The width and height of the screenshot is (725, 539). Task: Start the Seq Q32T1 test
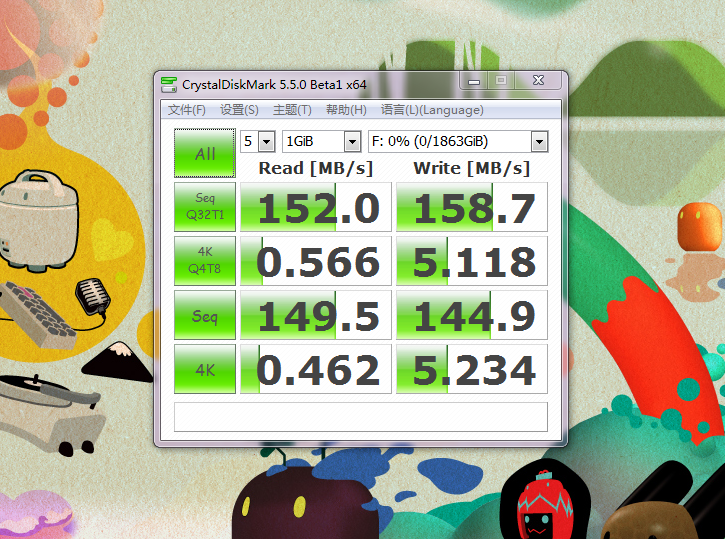[x=205, y=207]
